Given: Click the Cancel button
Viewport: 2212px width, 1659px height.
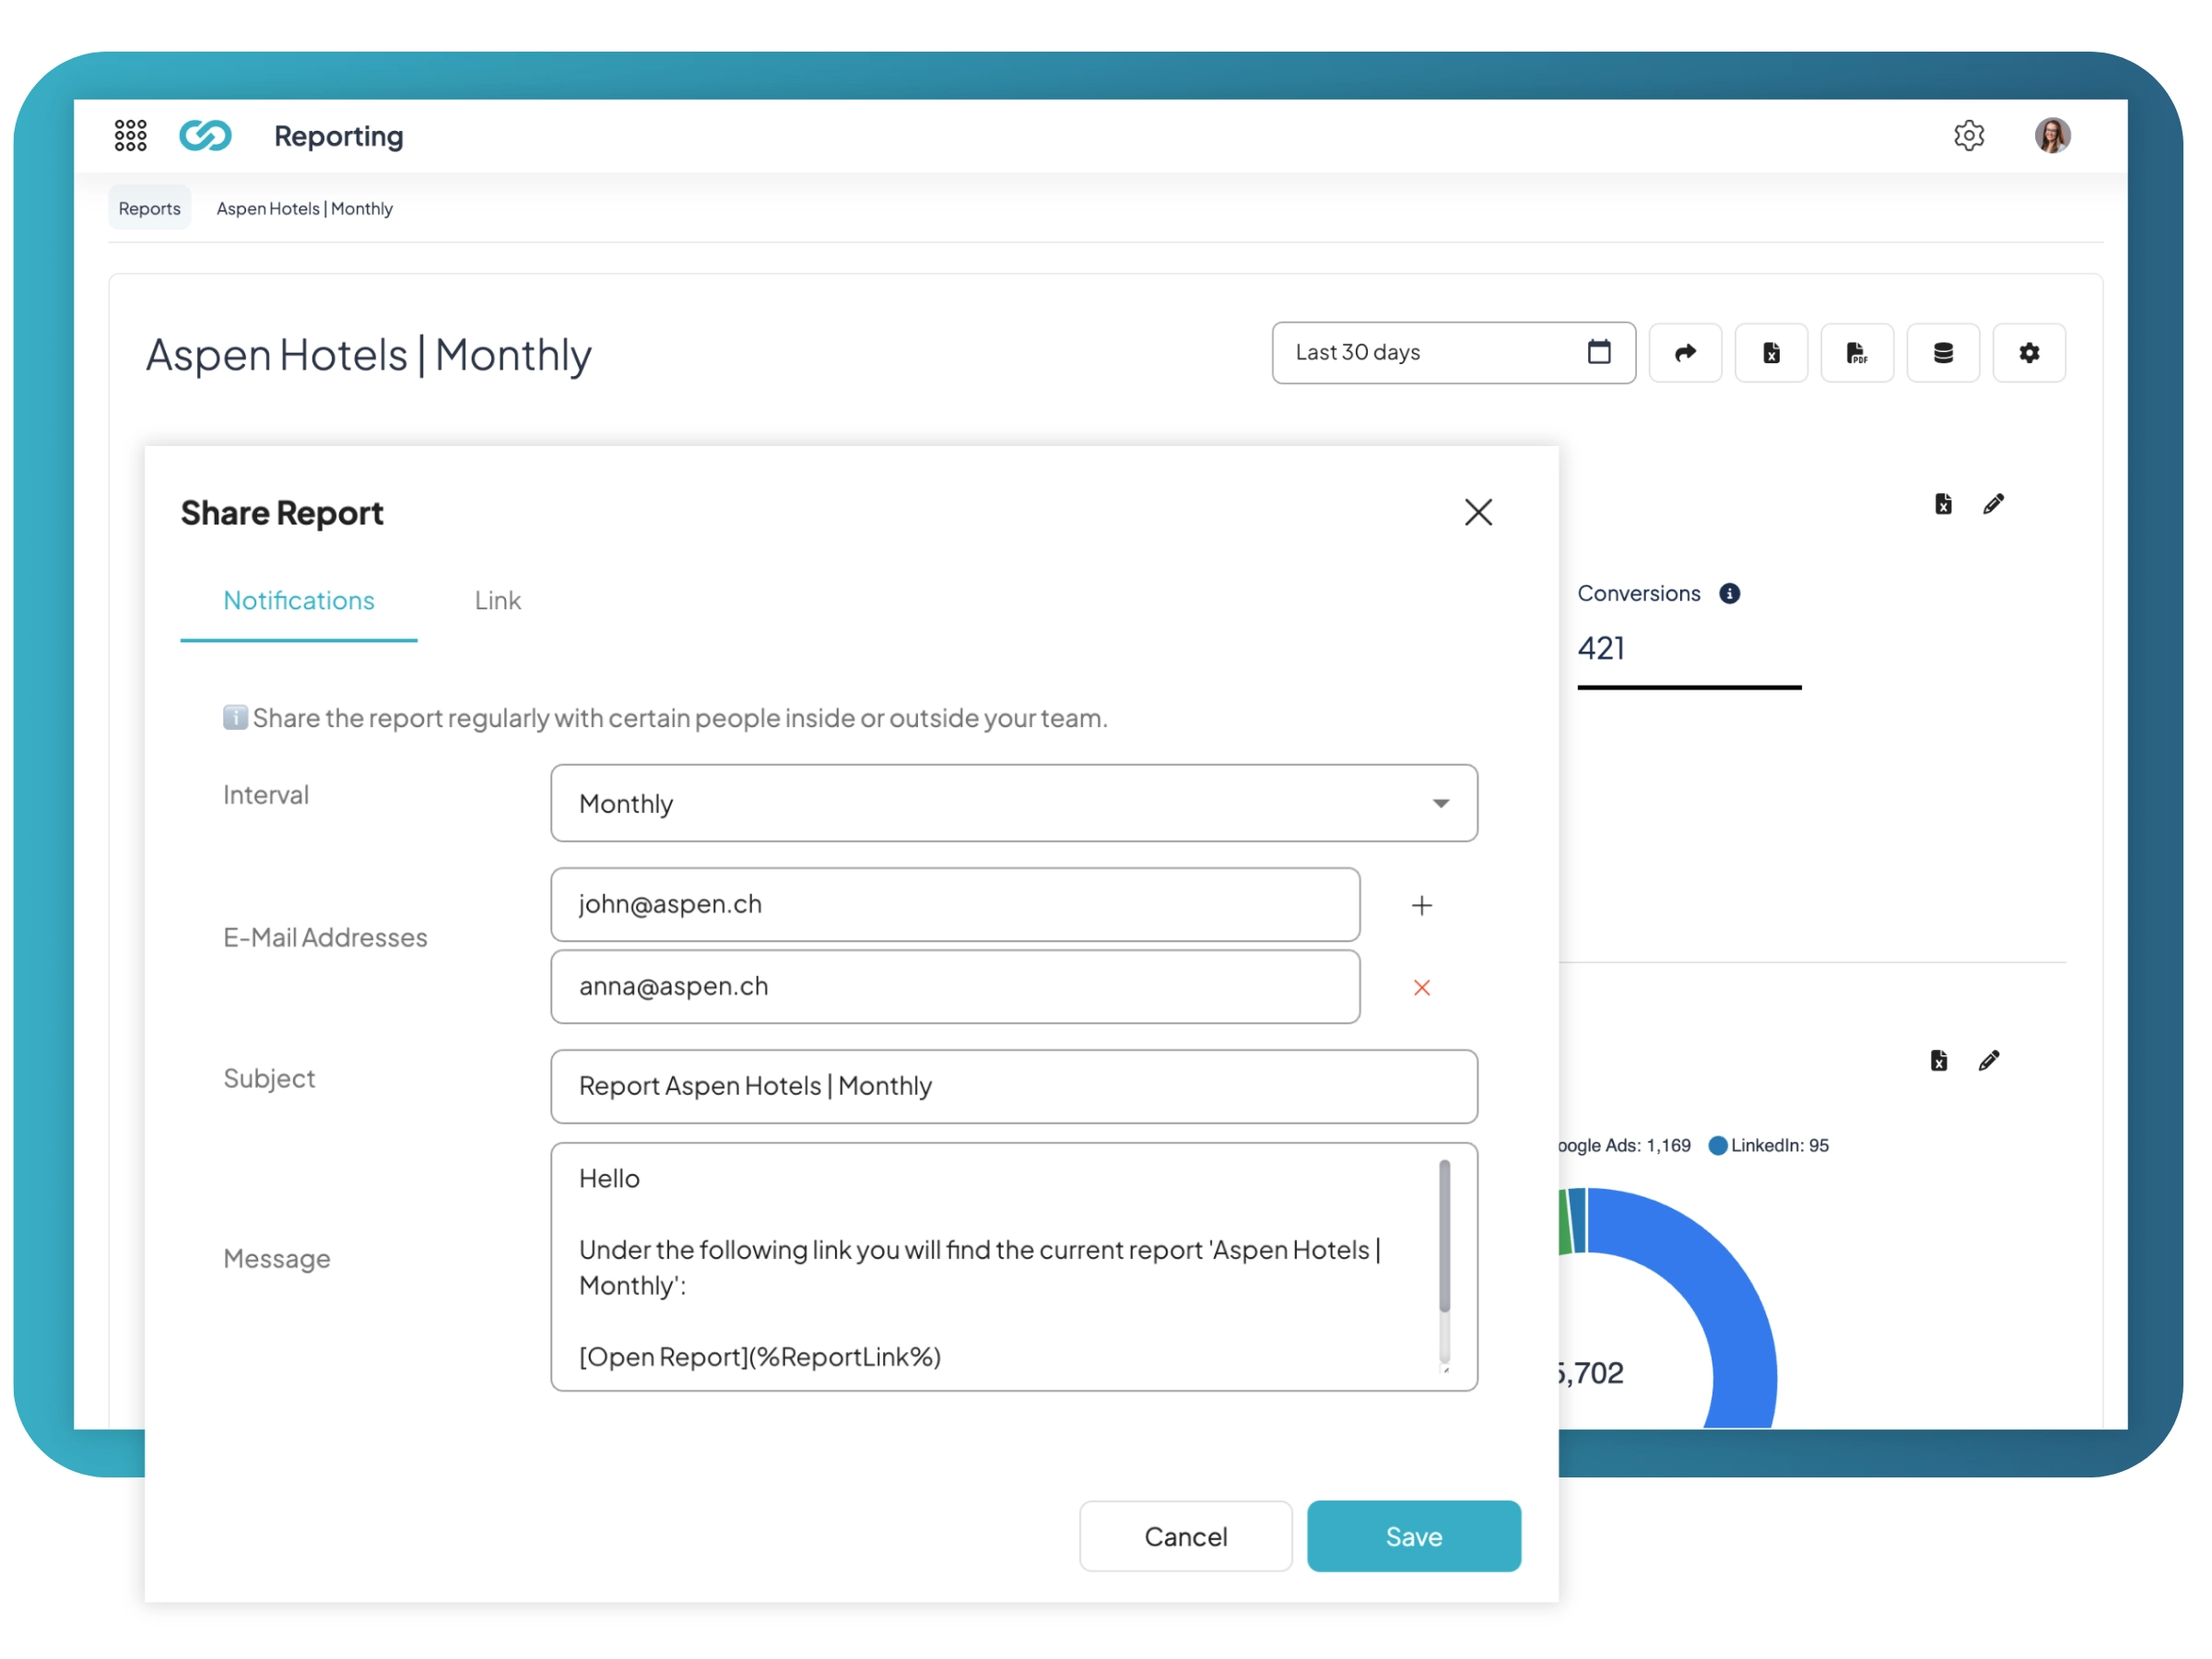Looking at the screenshot, I should click(1185, 1536).
